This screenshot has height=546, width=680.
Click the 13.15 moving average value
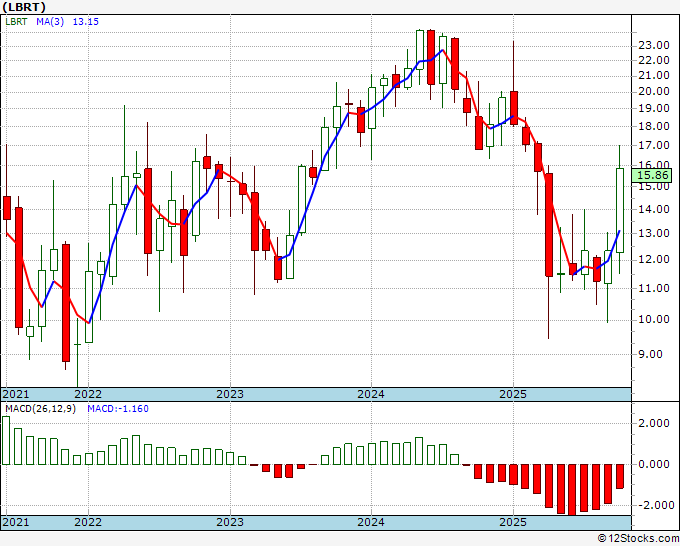click(85, 22)
